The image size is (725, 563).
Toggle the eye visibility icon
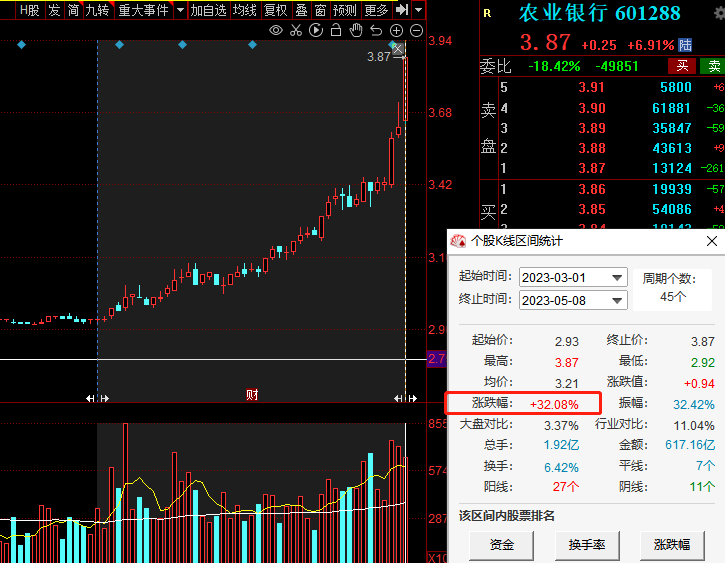tap(276, 31)
